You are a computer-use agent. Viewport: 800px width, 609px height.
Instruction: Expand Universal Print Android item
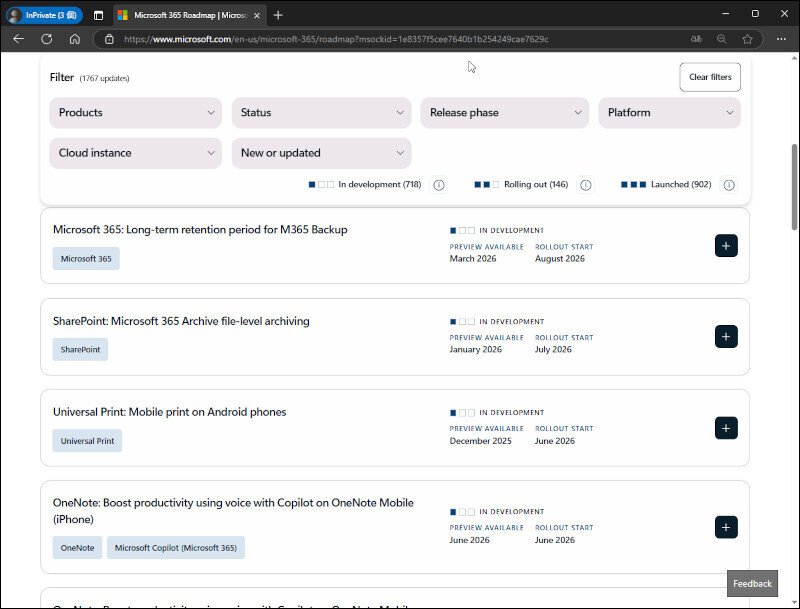tap(726, 428)
